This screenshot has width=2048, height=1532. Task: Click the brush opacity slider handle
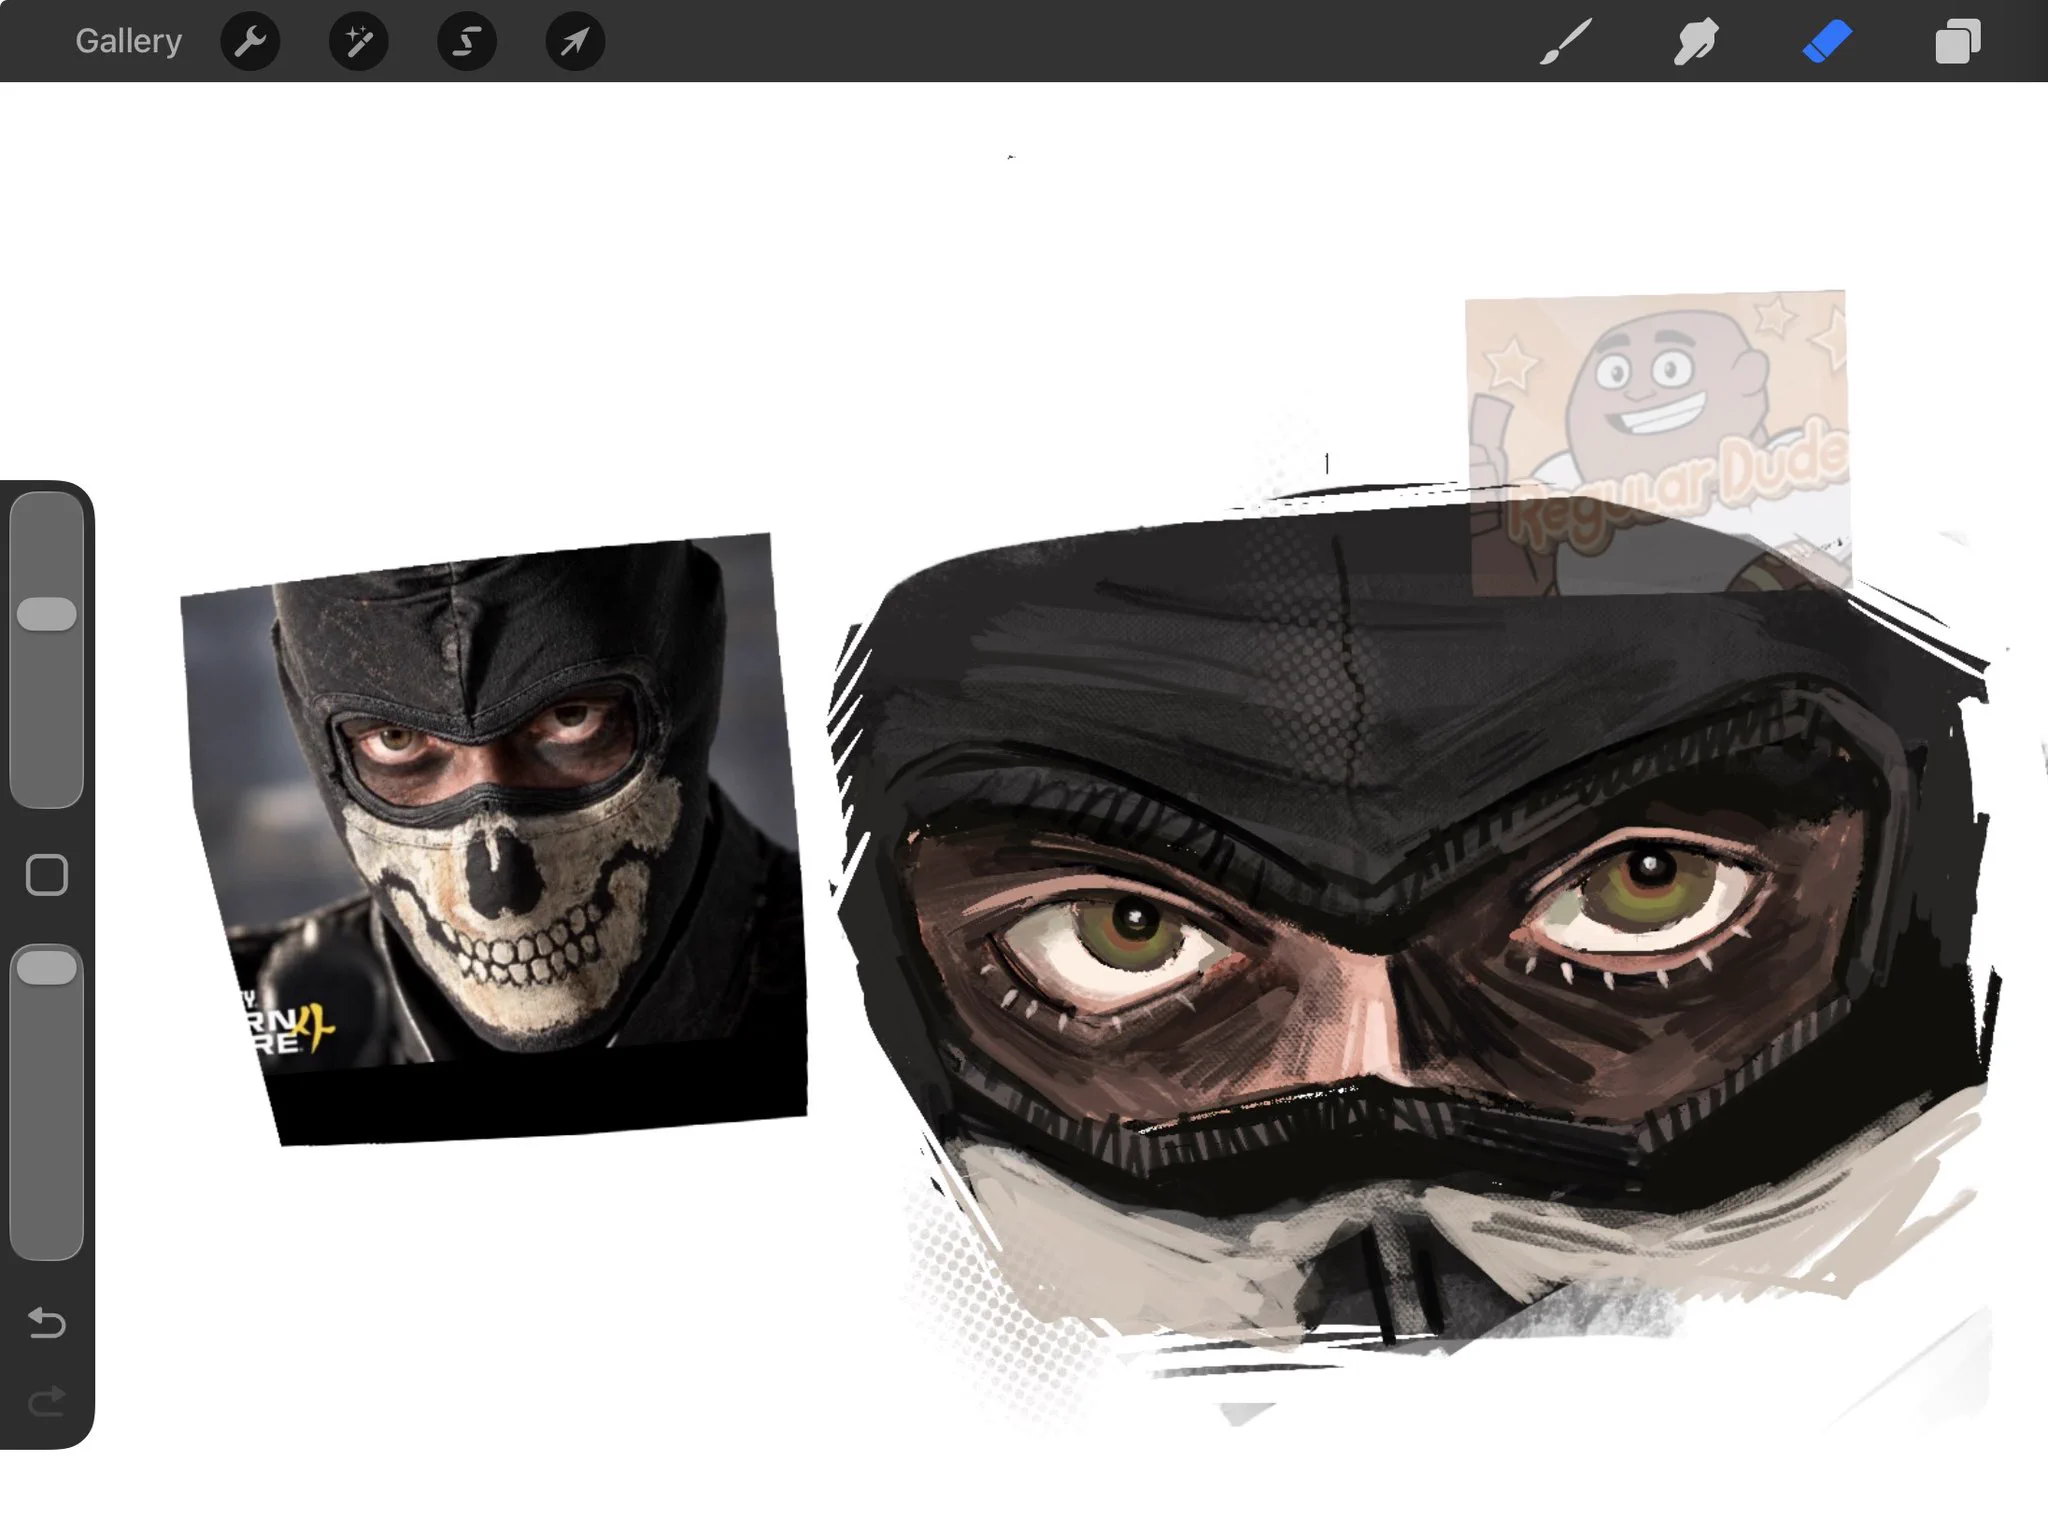[47, 968]
